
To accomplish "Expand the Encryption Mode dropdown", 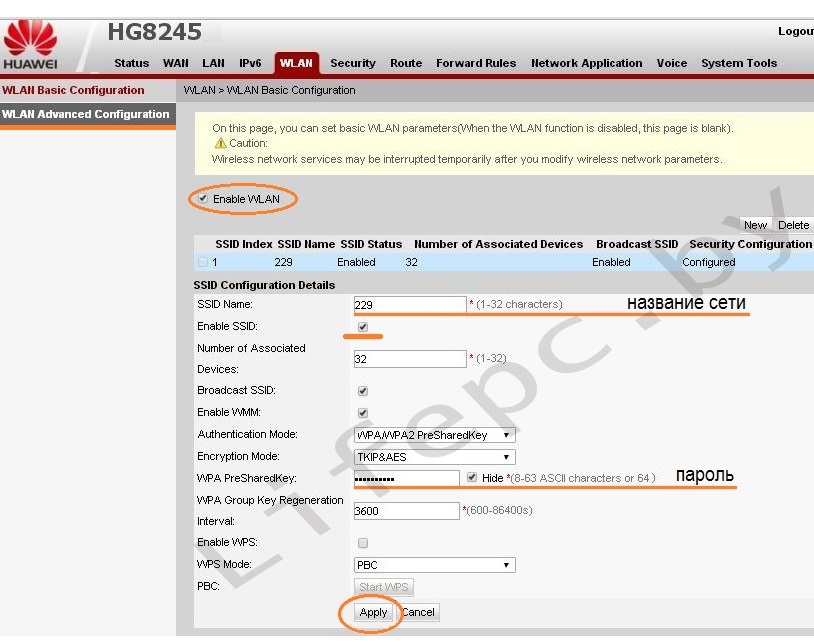I will pyautogui.click(x=435, y=457).
